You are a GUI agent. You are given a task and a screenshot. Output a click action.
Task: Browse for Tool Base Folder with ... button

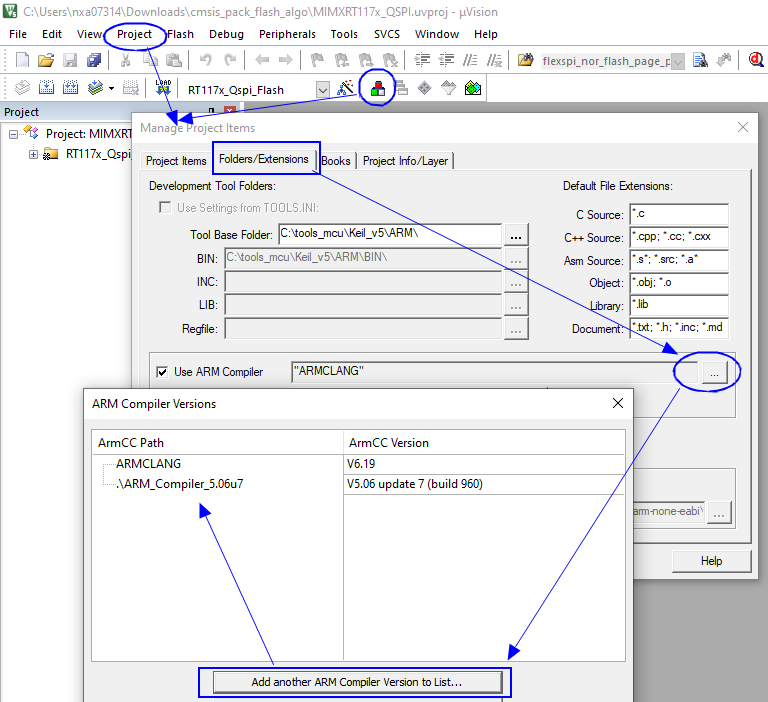516,236
